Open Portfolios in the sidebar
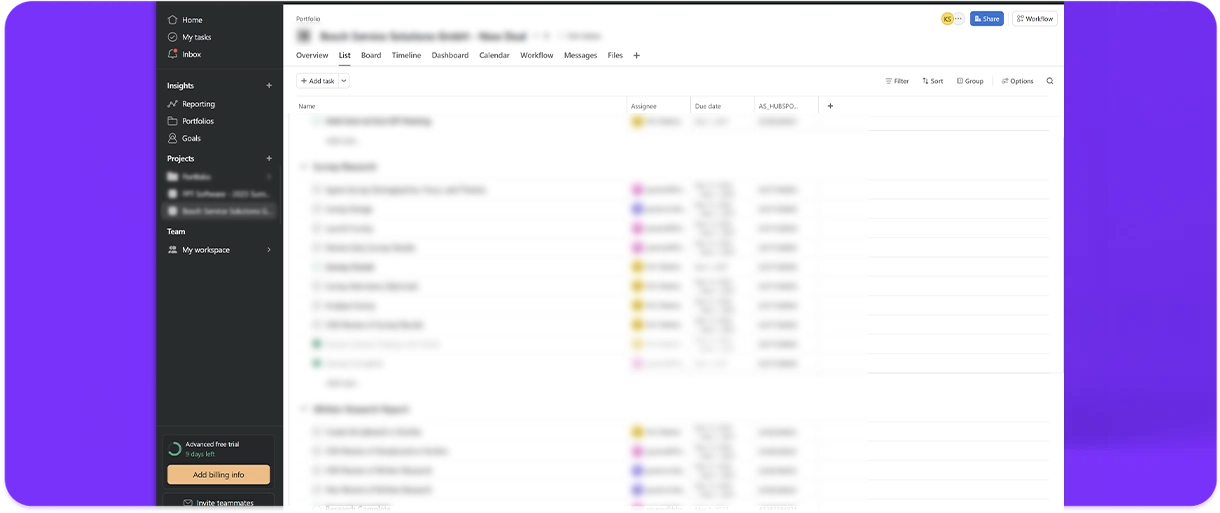This screenshot has width=1220, height=513. click(190, 121)
